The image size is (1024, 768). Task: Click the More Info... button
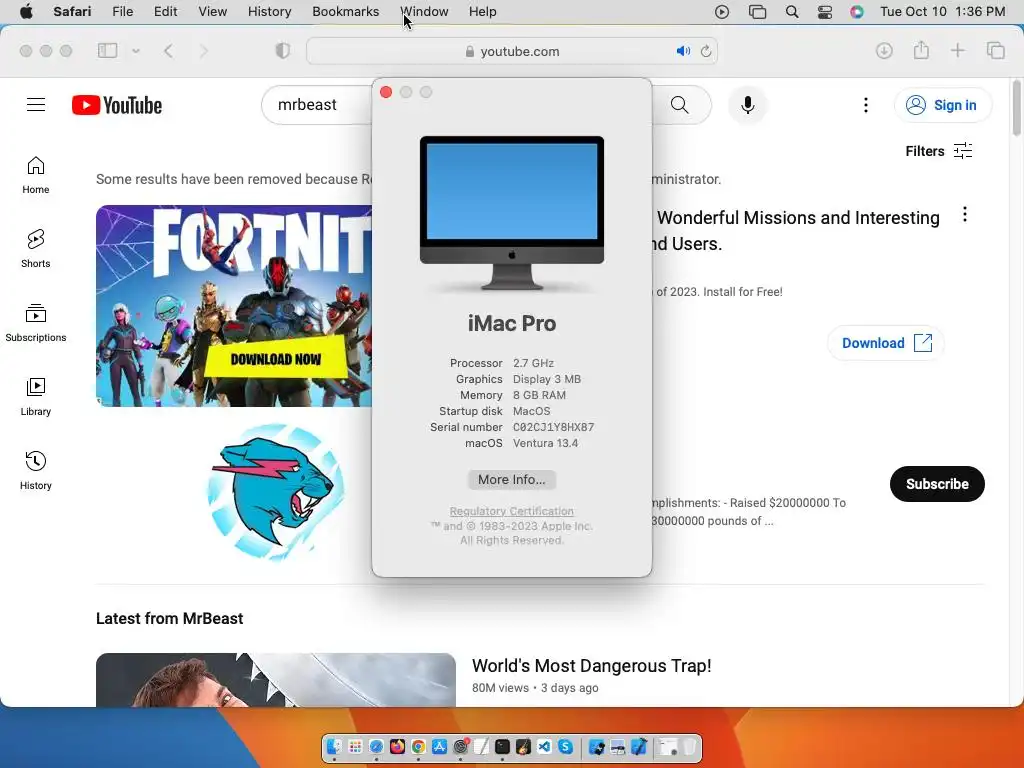(x=511, y=479)
